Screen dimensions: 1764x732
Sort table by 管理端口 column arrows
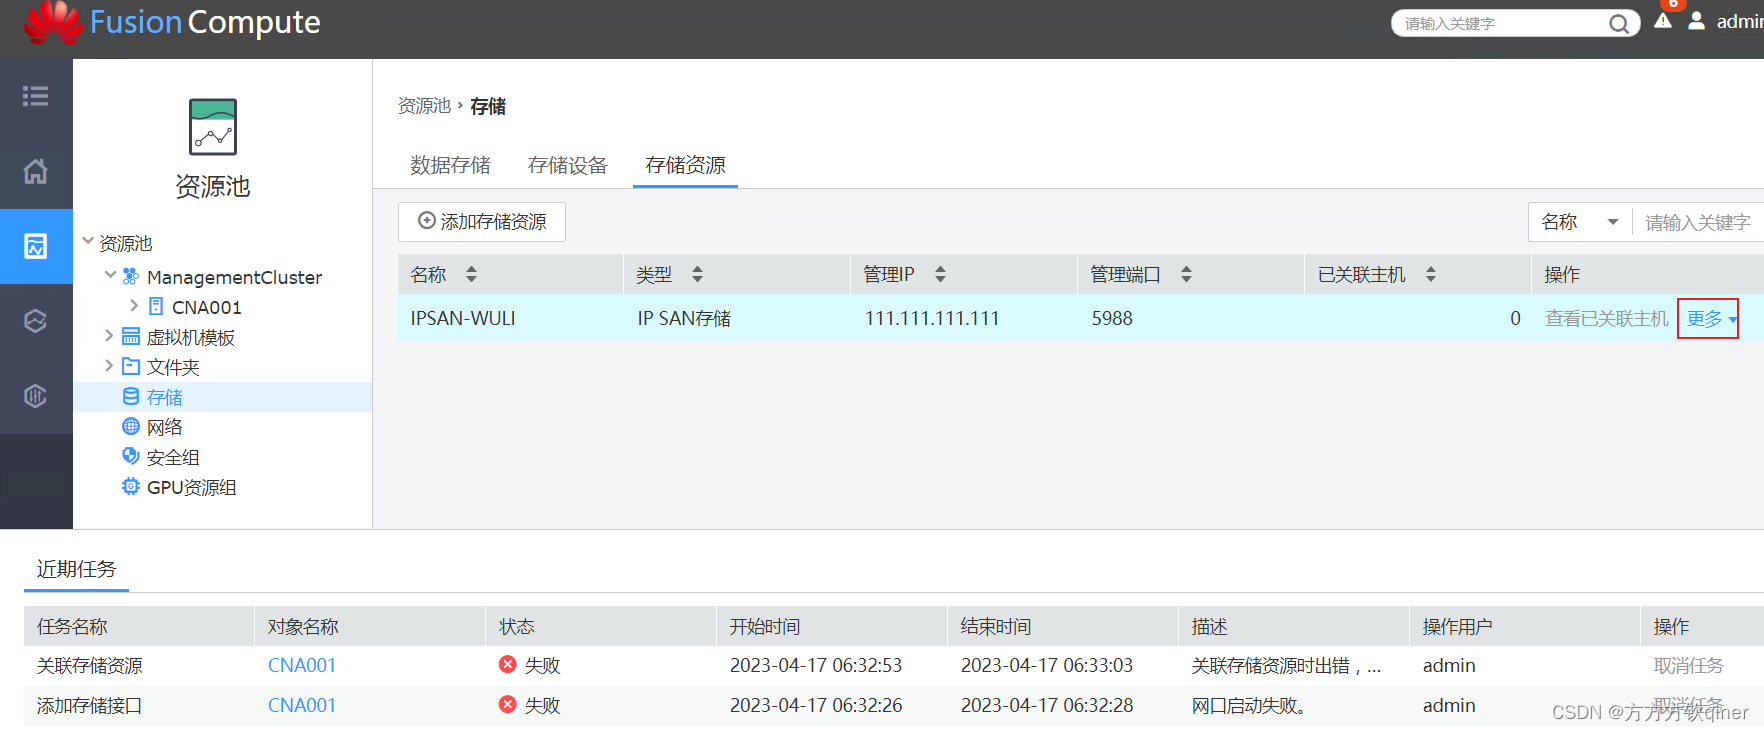pyautogui.click(x=1186, y=274)
